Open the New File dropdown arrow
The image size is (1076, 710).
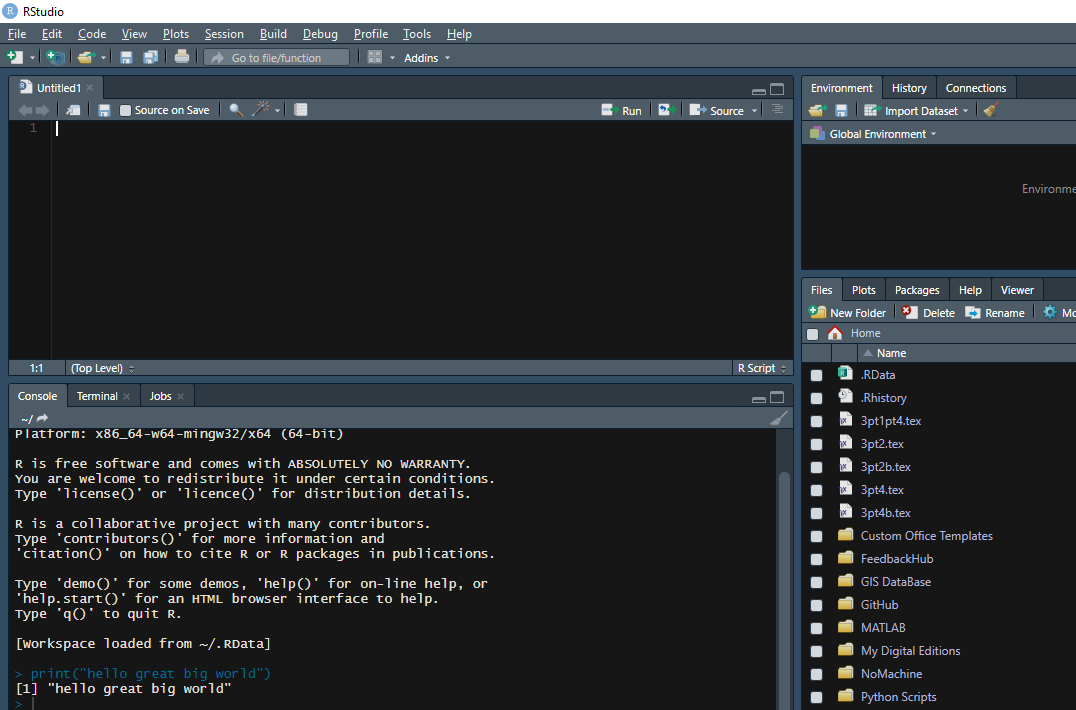coord(32,58)
